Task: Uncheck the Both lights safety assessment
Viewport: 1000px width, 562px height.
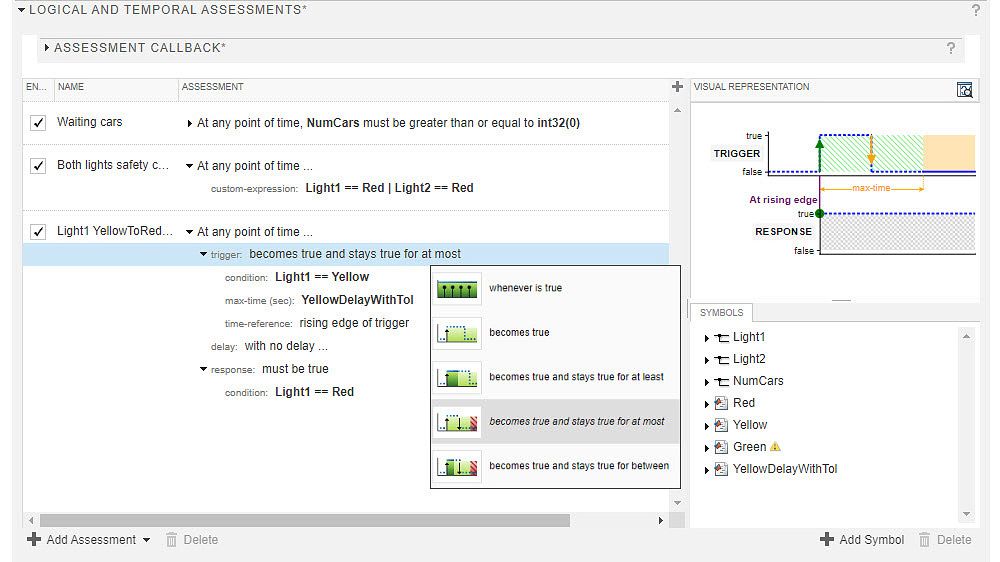Action: [38, 166]
